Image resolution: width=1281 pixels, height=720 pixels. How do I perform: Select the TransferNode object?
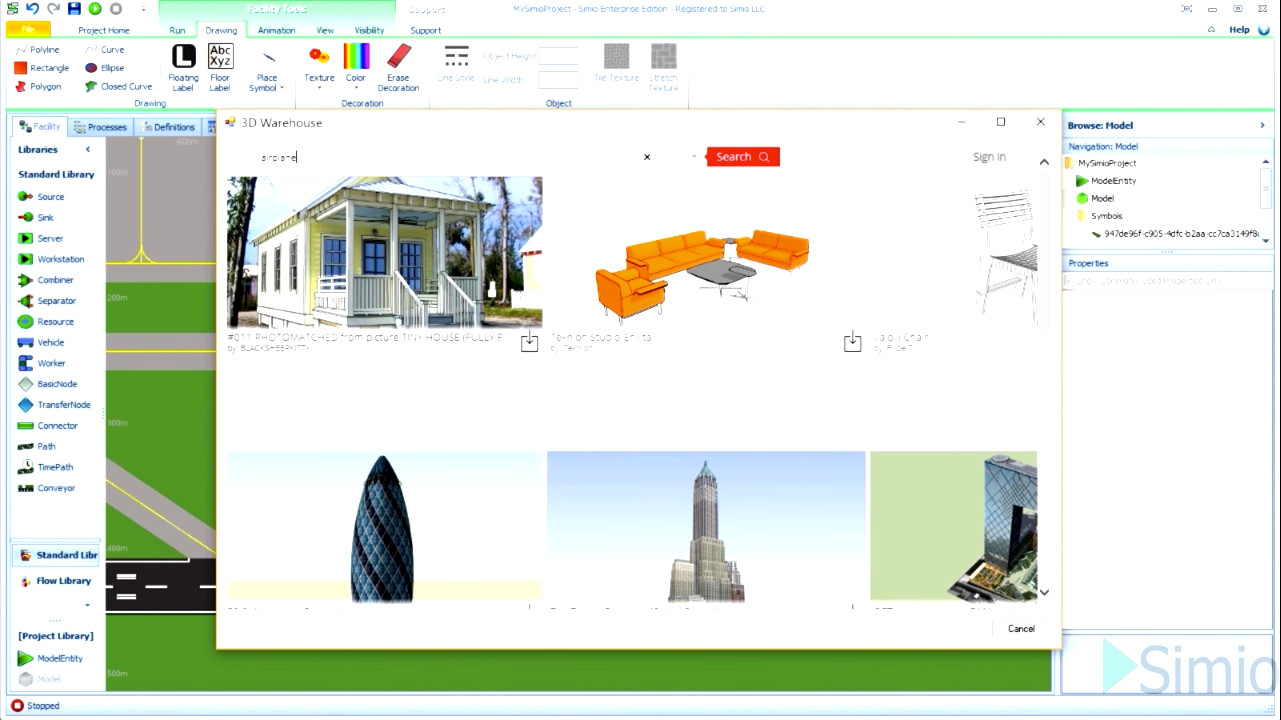click(63, 404)
